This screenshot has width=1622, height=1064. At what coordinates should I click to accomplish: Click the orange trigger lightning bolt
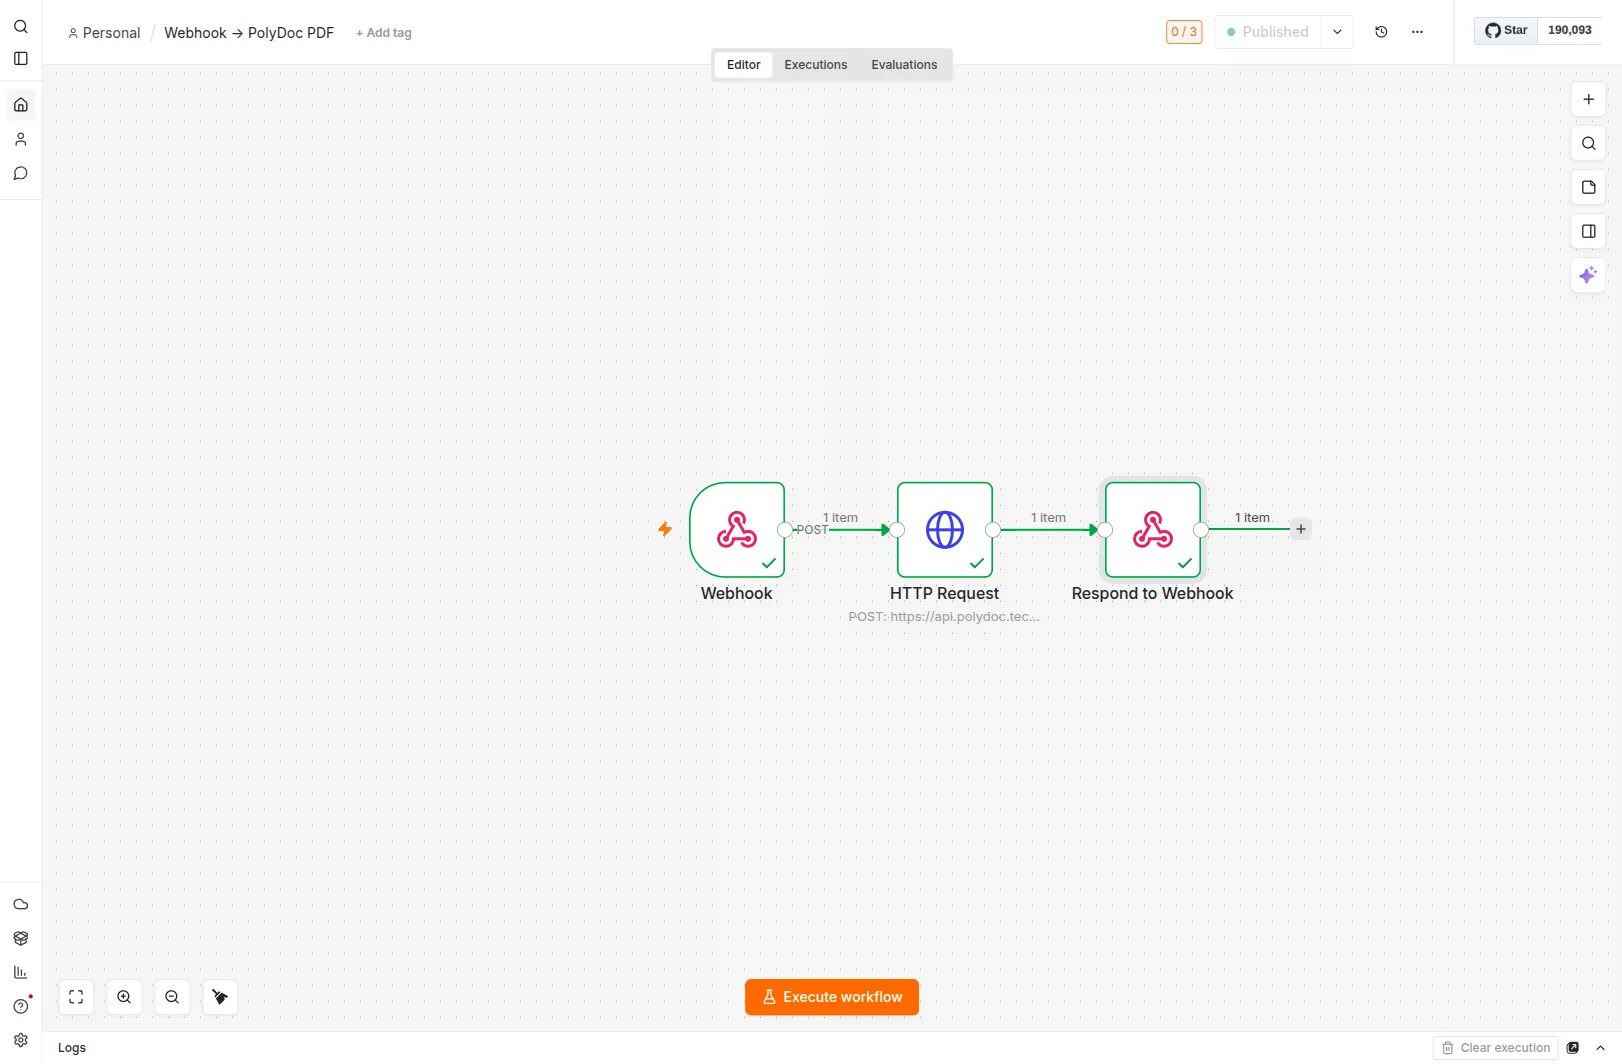pyautogui.click(x=665, y=529)
